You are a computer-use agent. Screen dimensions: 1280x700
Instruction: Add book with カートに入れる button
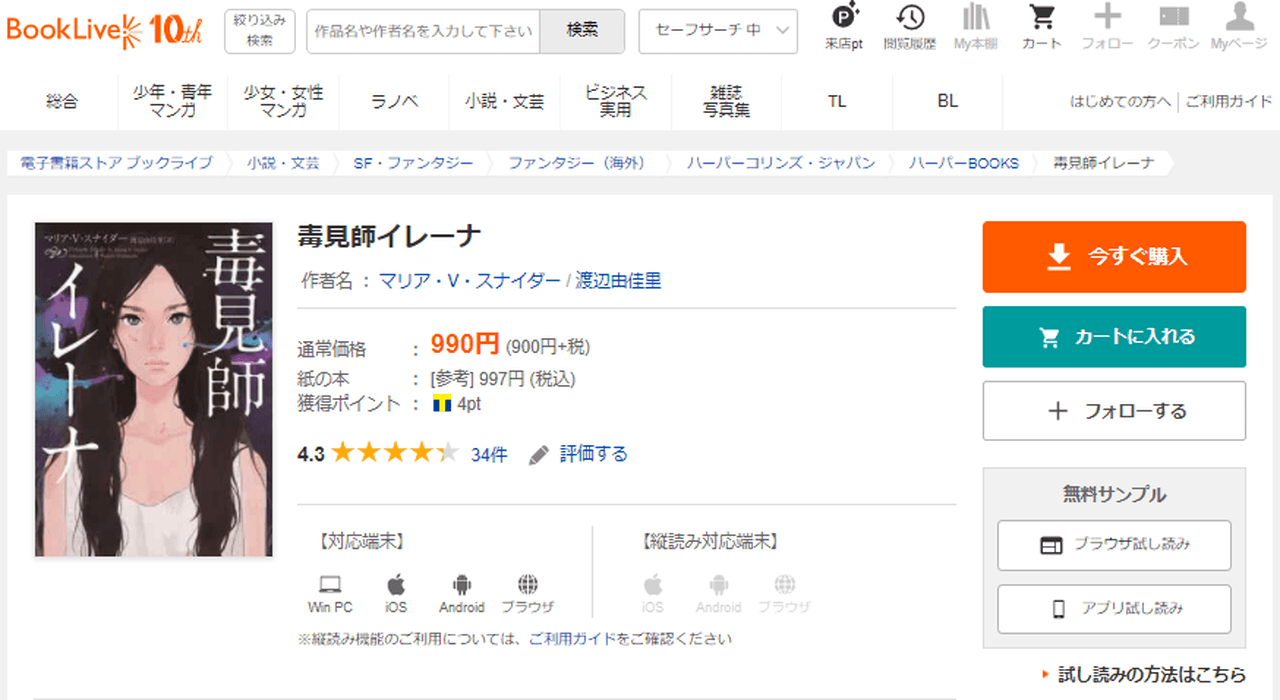[x=1114, y=337]
